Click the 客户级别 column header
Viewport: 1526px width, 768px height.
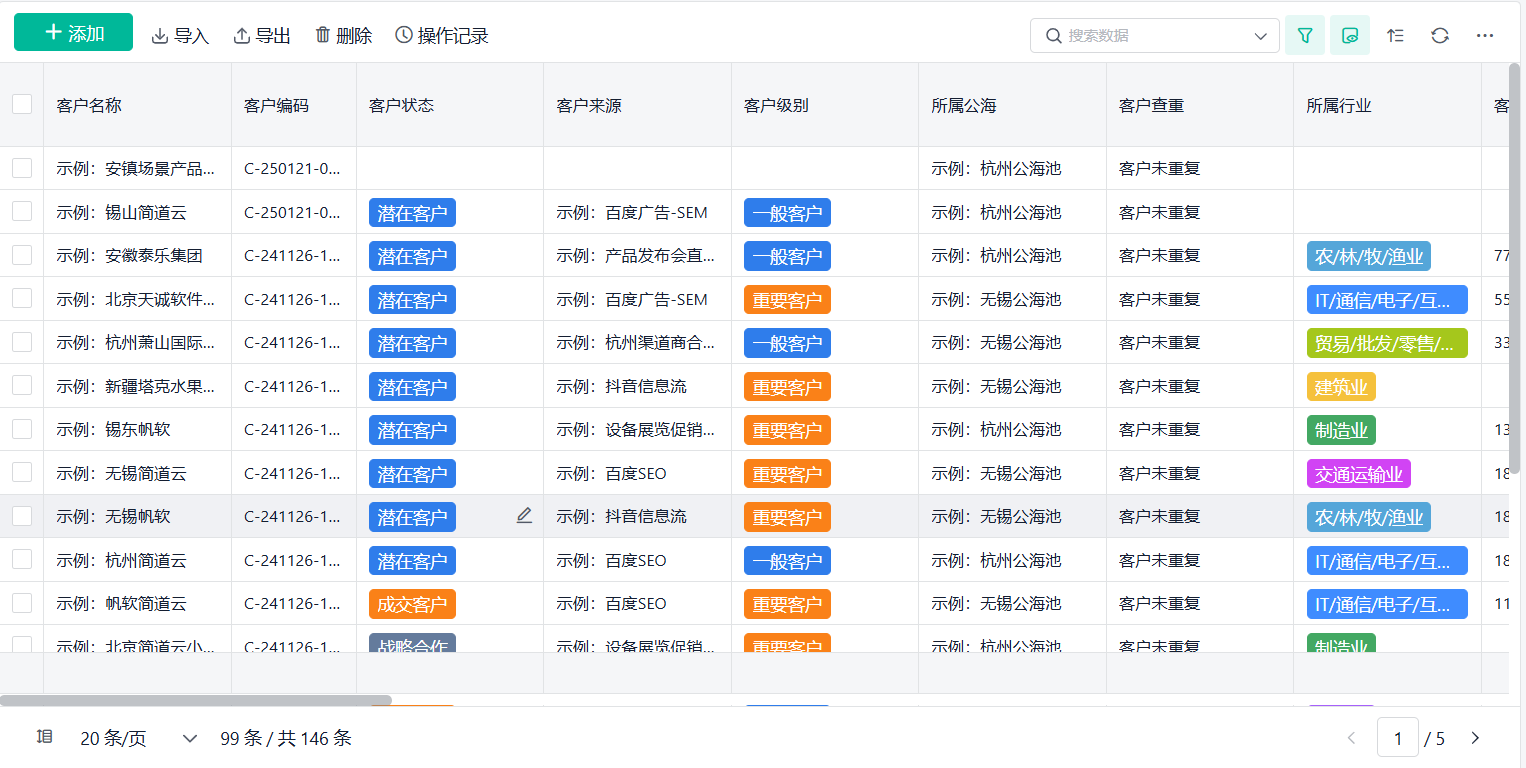(825, 105)
